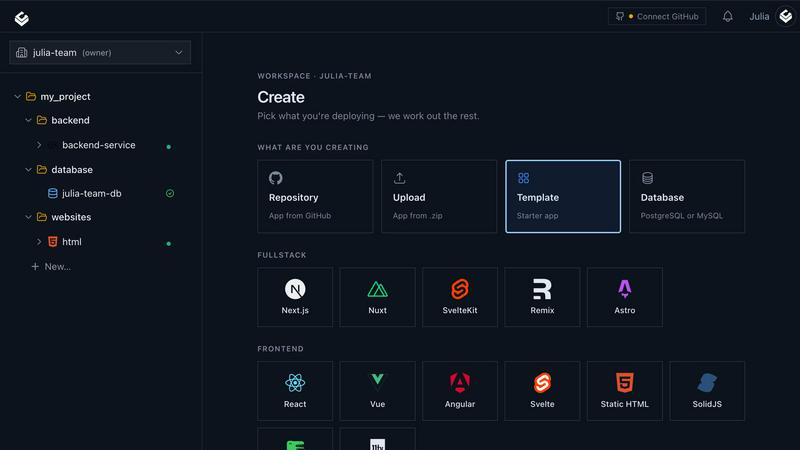The image size is (800, 450).
Task: Click the app logo in top-left corner
Action: tap(21, 18)
